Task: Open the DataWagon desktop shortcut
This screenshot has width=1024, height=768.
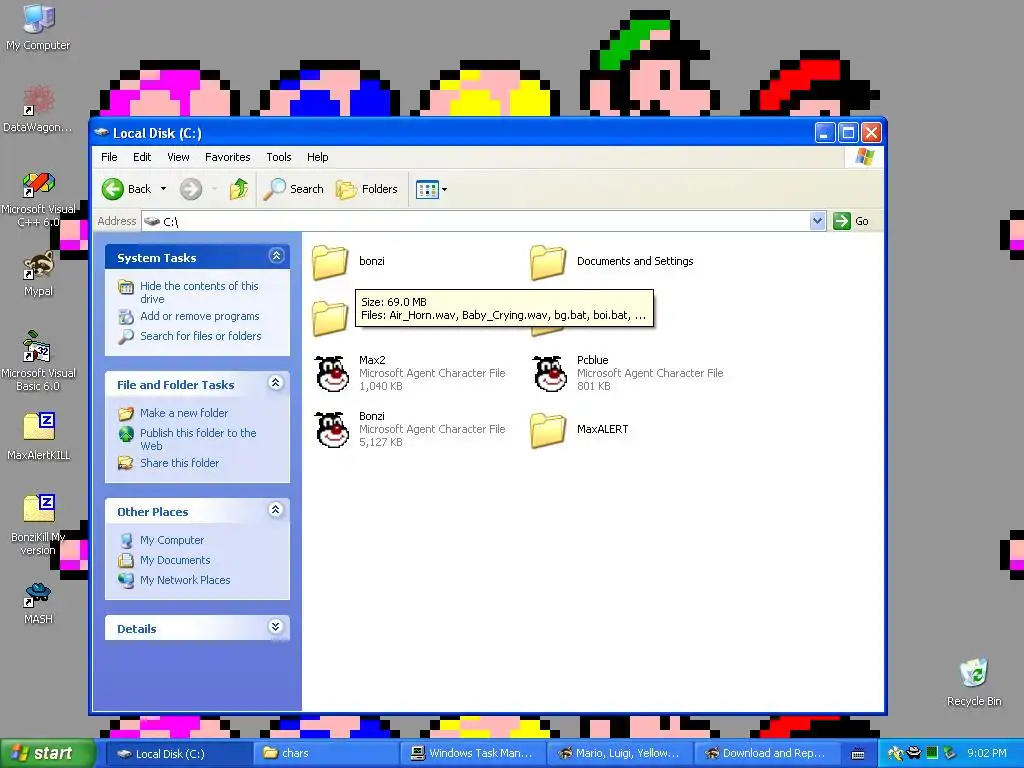Action: [x=38, y=108]
